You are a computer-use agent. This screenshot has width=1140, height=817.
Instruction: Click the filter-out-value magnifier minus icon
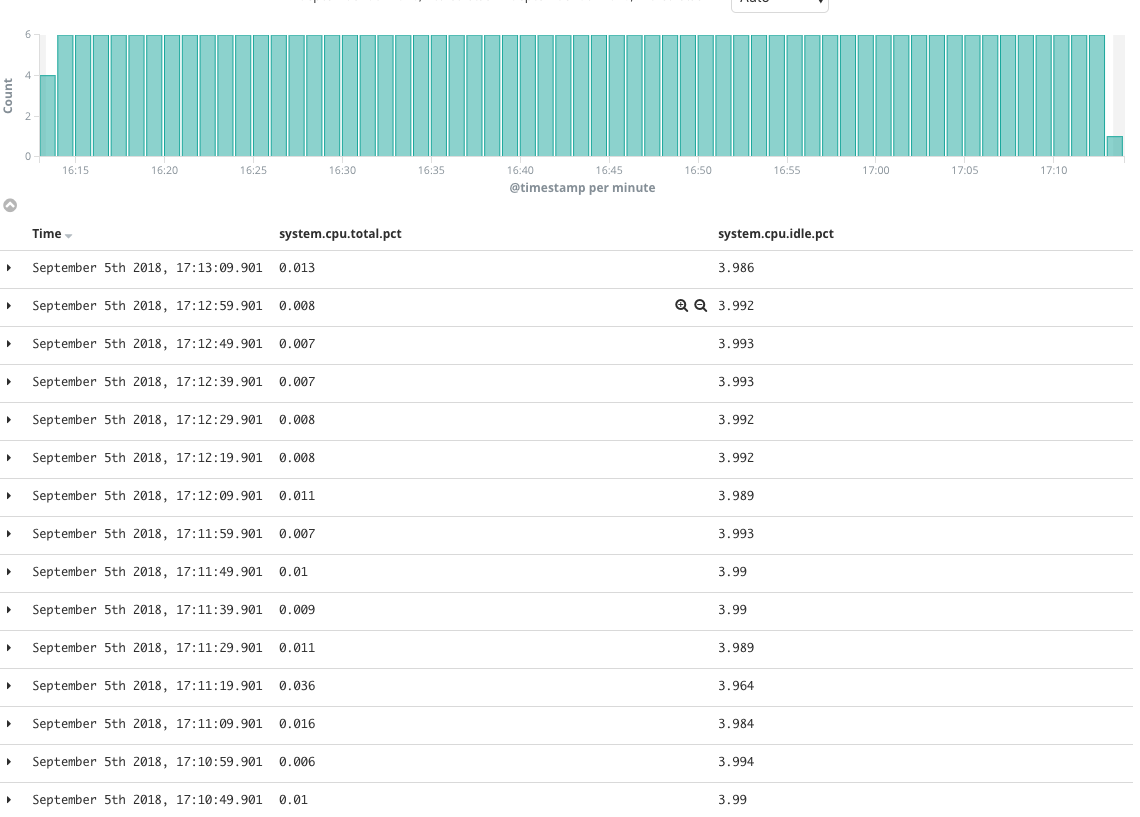[x=700, y=306]
